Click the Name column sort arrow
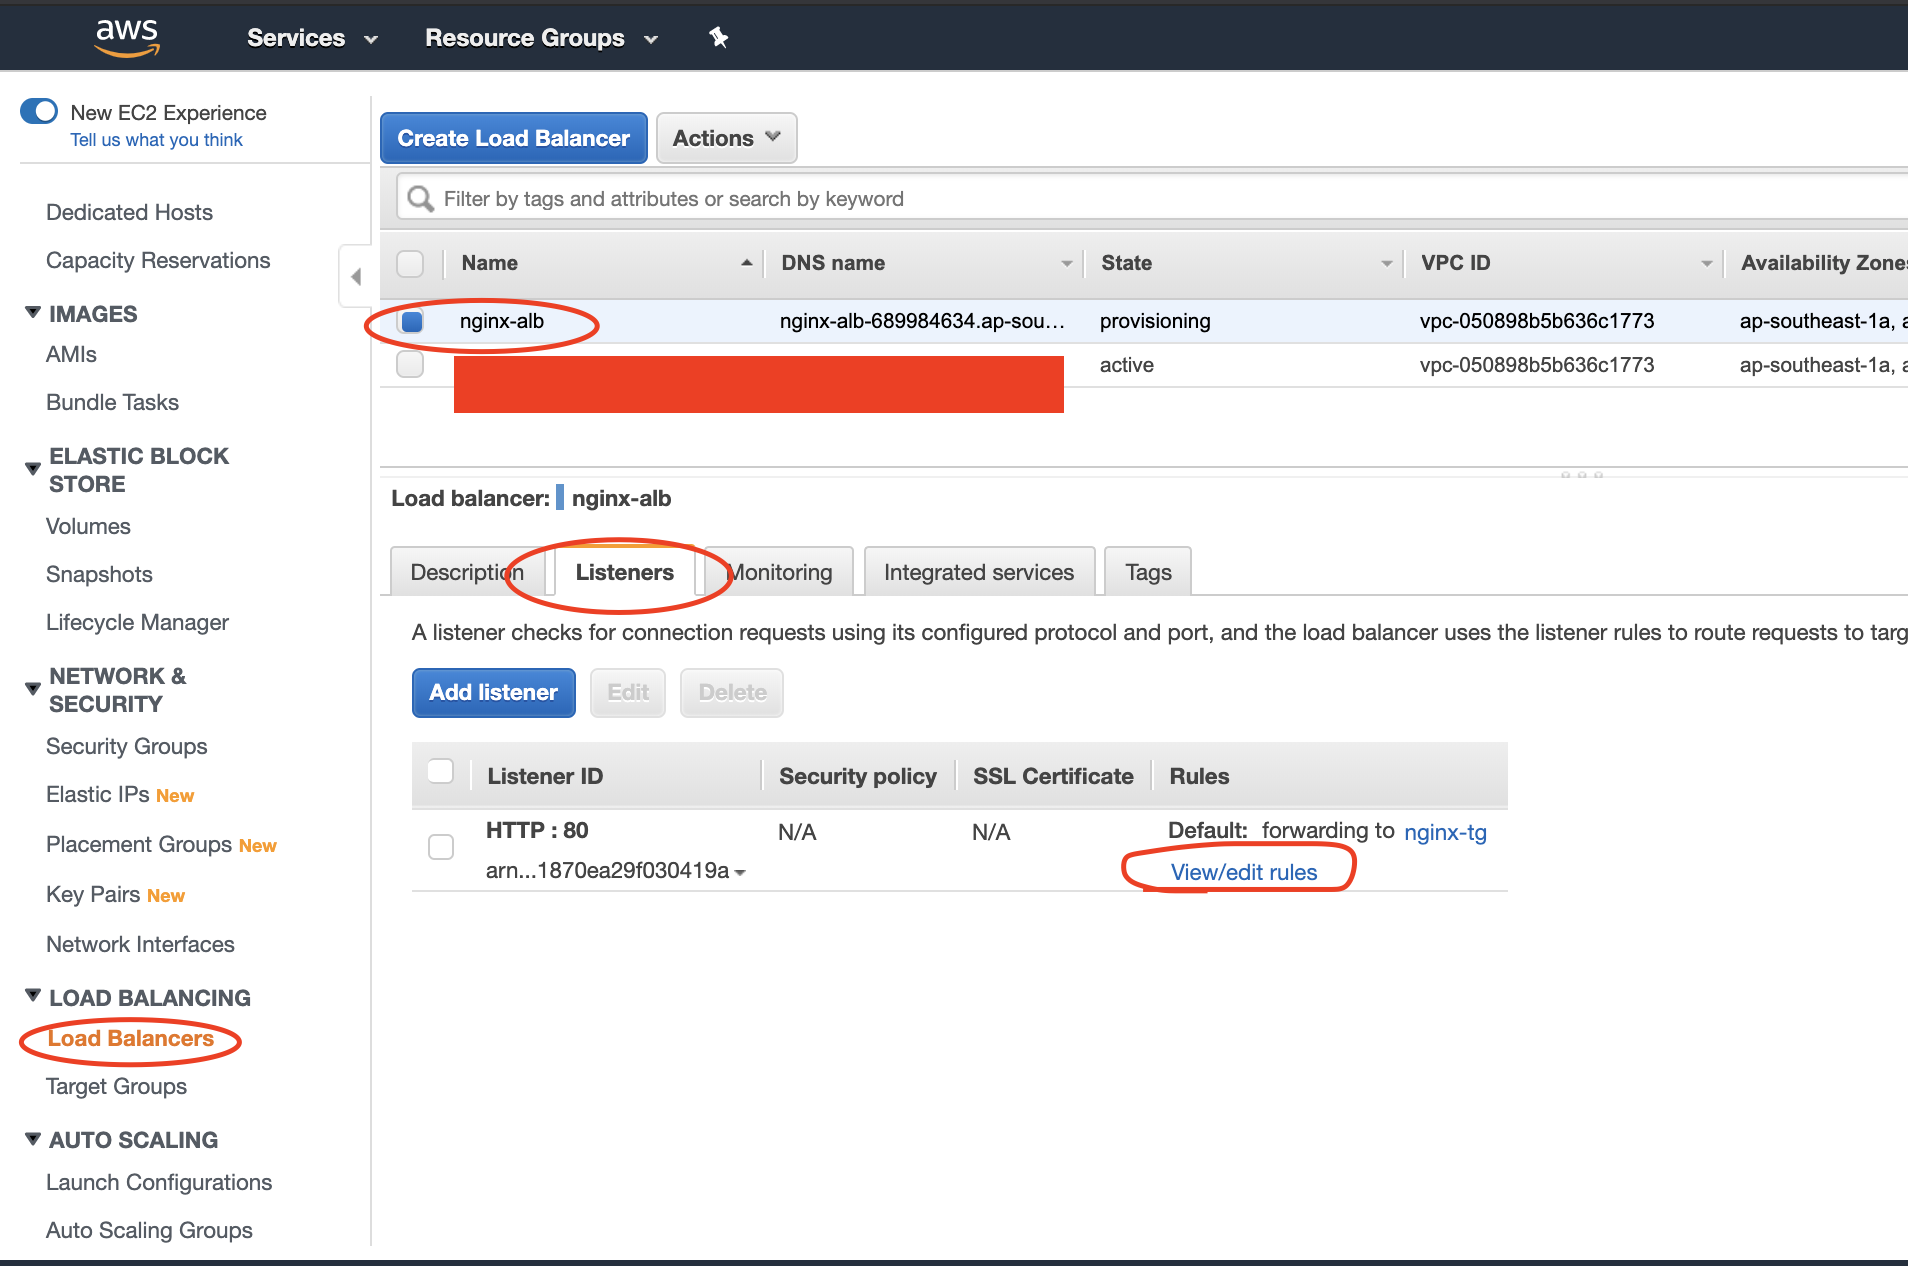 (x=746, y=263)
